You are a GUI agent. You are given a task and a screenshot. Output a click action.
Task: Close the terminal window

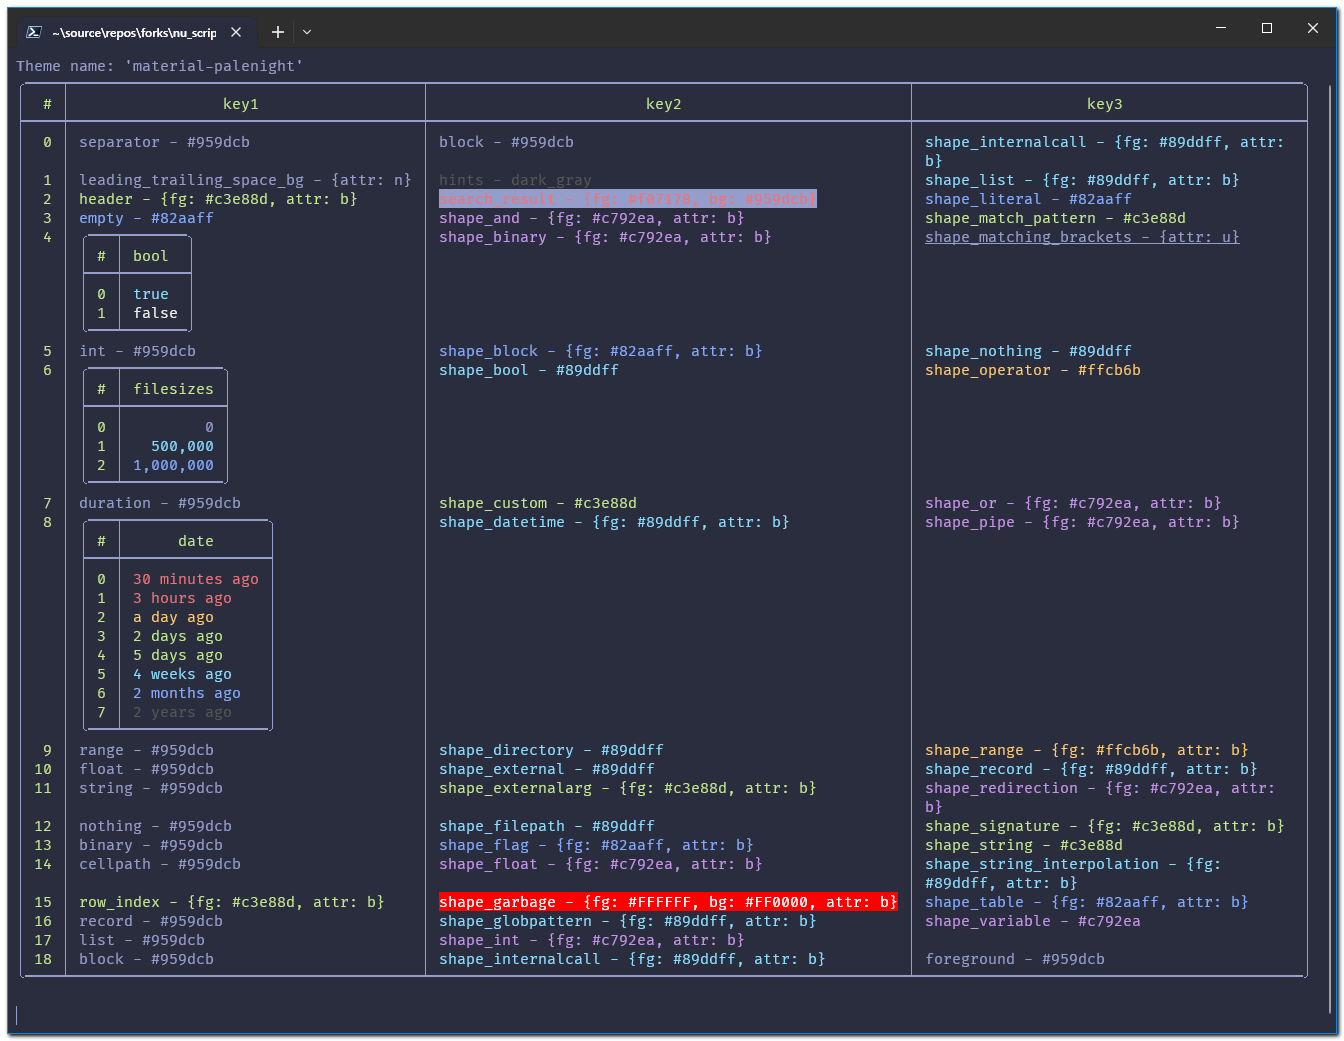click(1313, 28)
